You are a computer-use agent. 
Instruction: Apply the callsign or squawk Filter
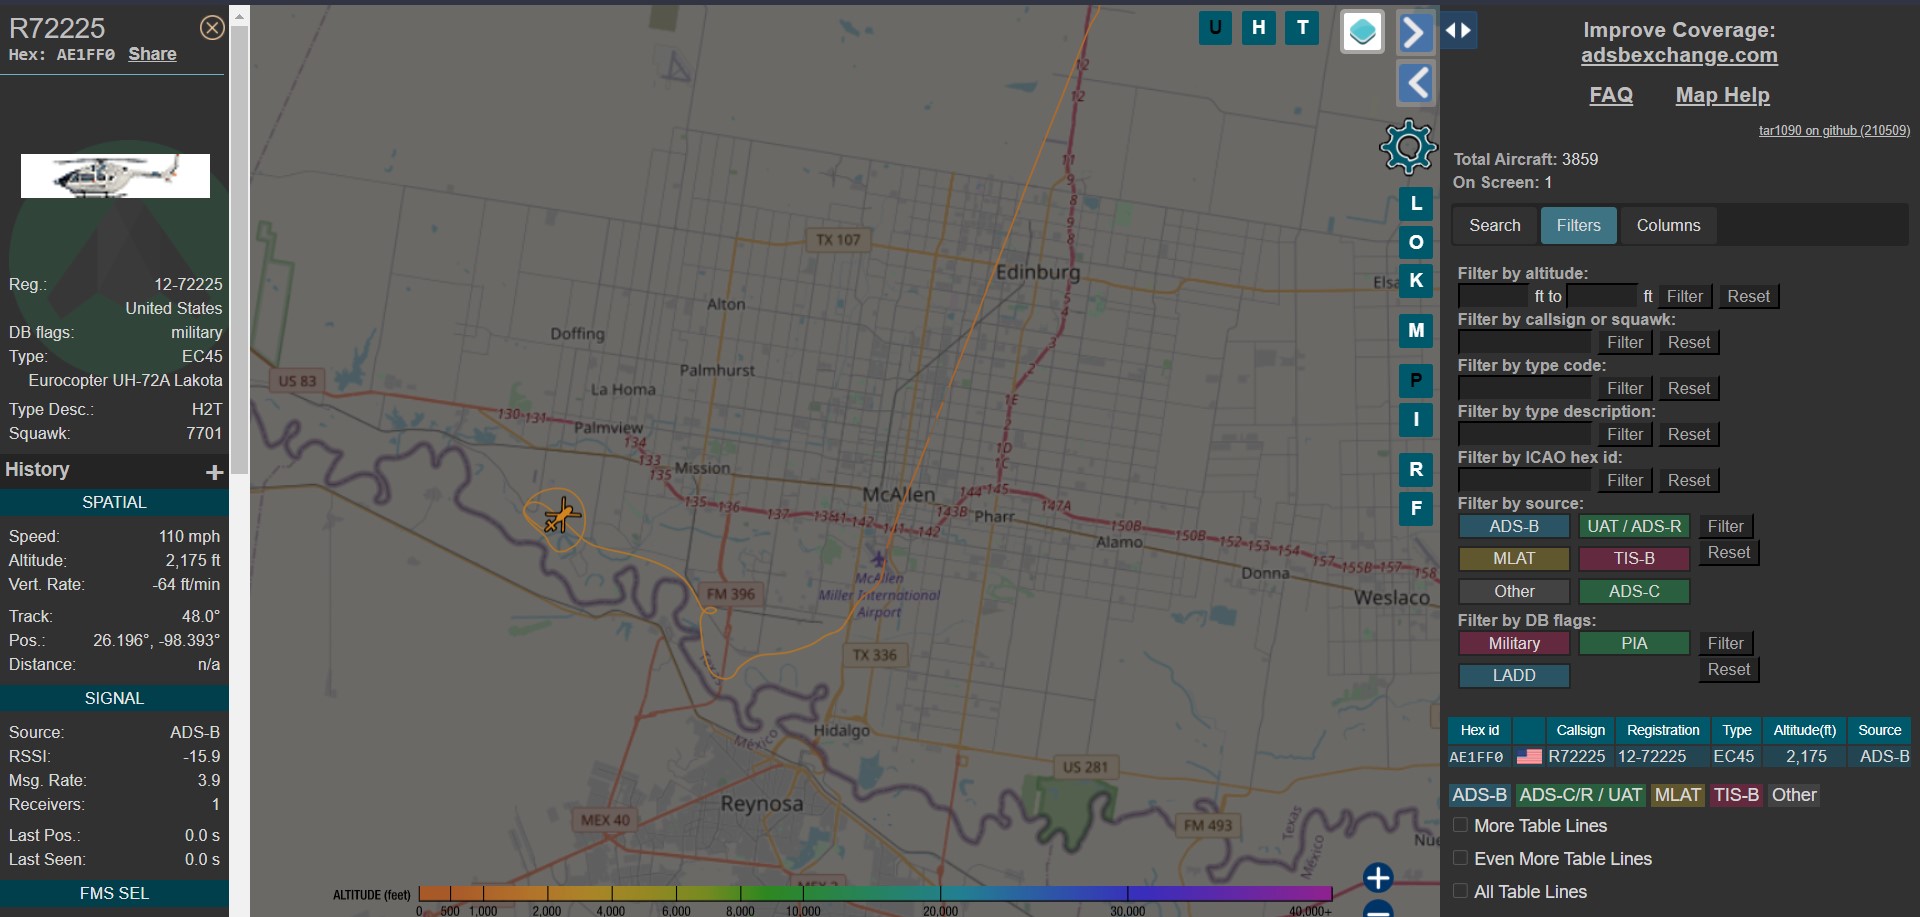[x=1624, y=343]
